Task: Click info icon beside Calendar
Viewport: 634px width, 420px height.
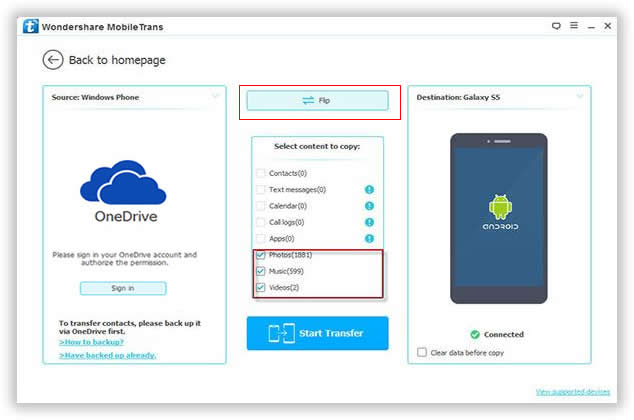Action: point(369,206)
